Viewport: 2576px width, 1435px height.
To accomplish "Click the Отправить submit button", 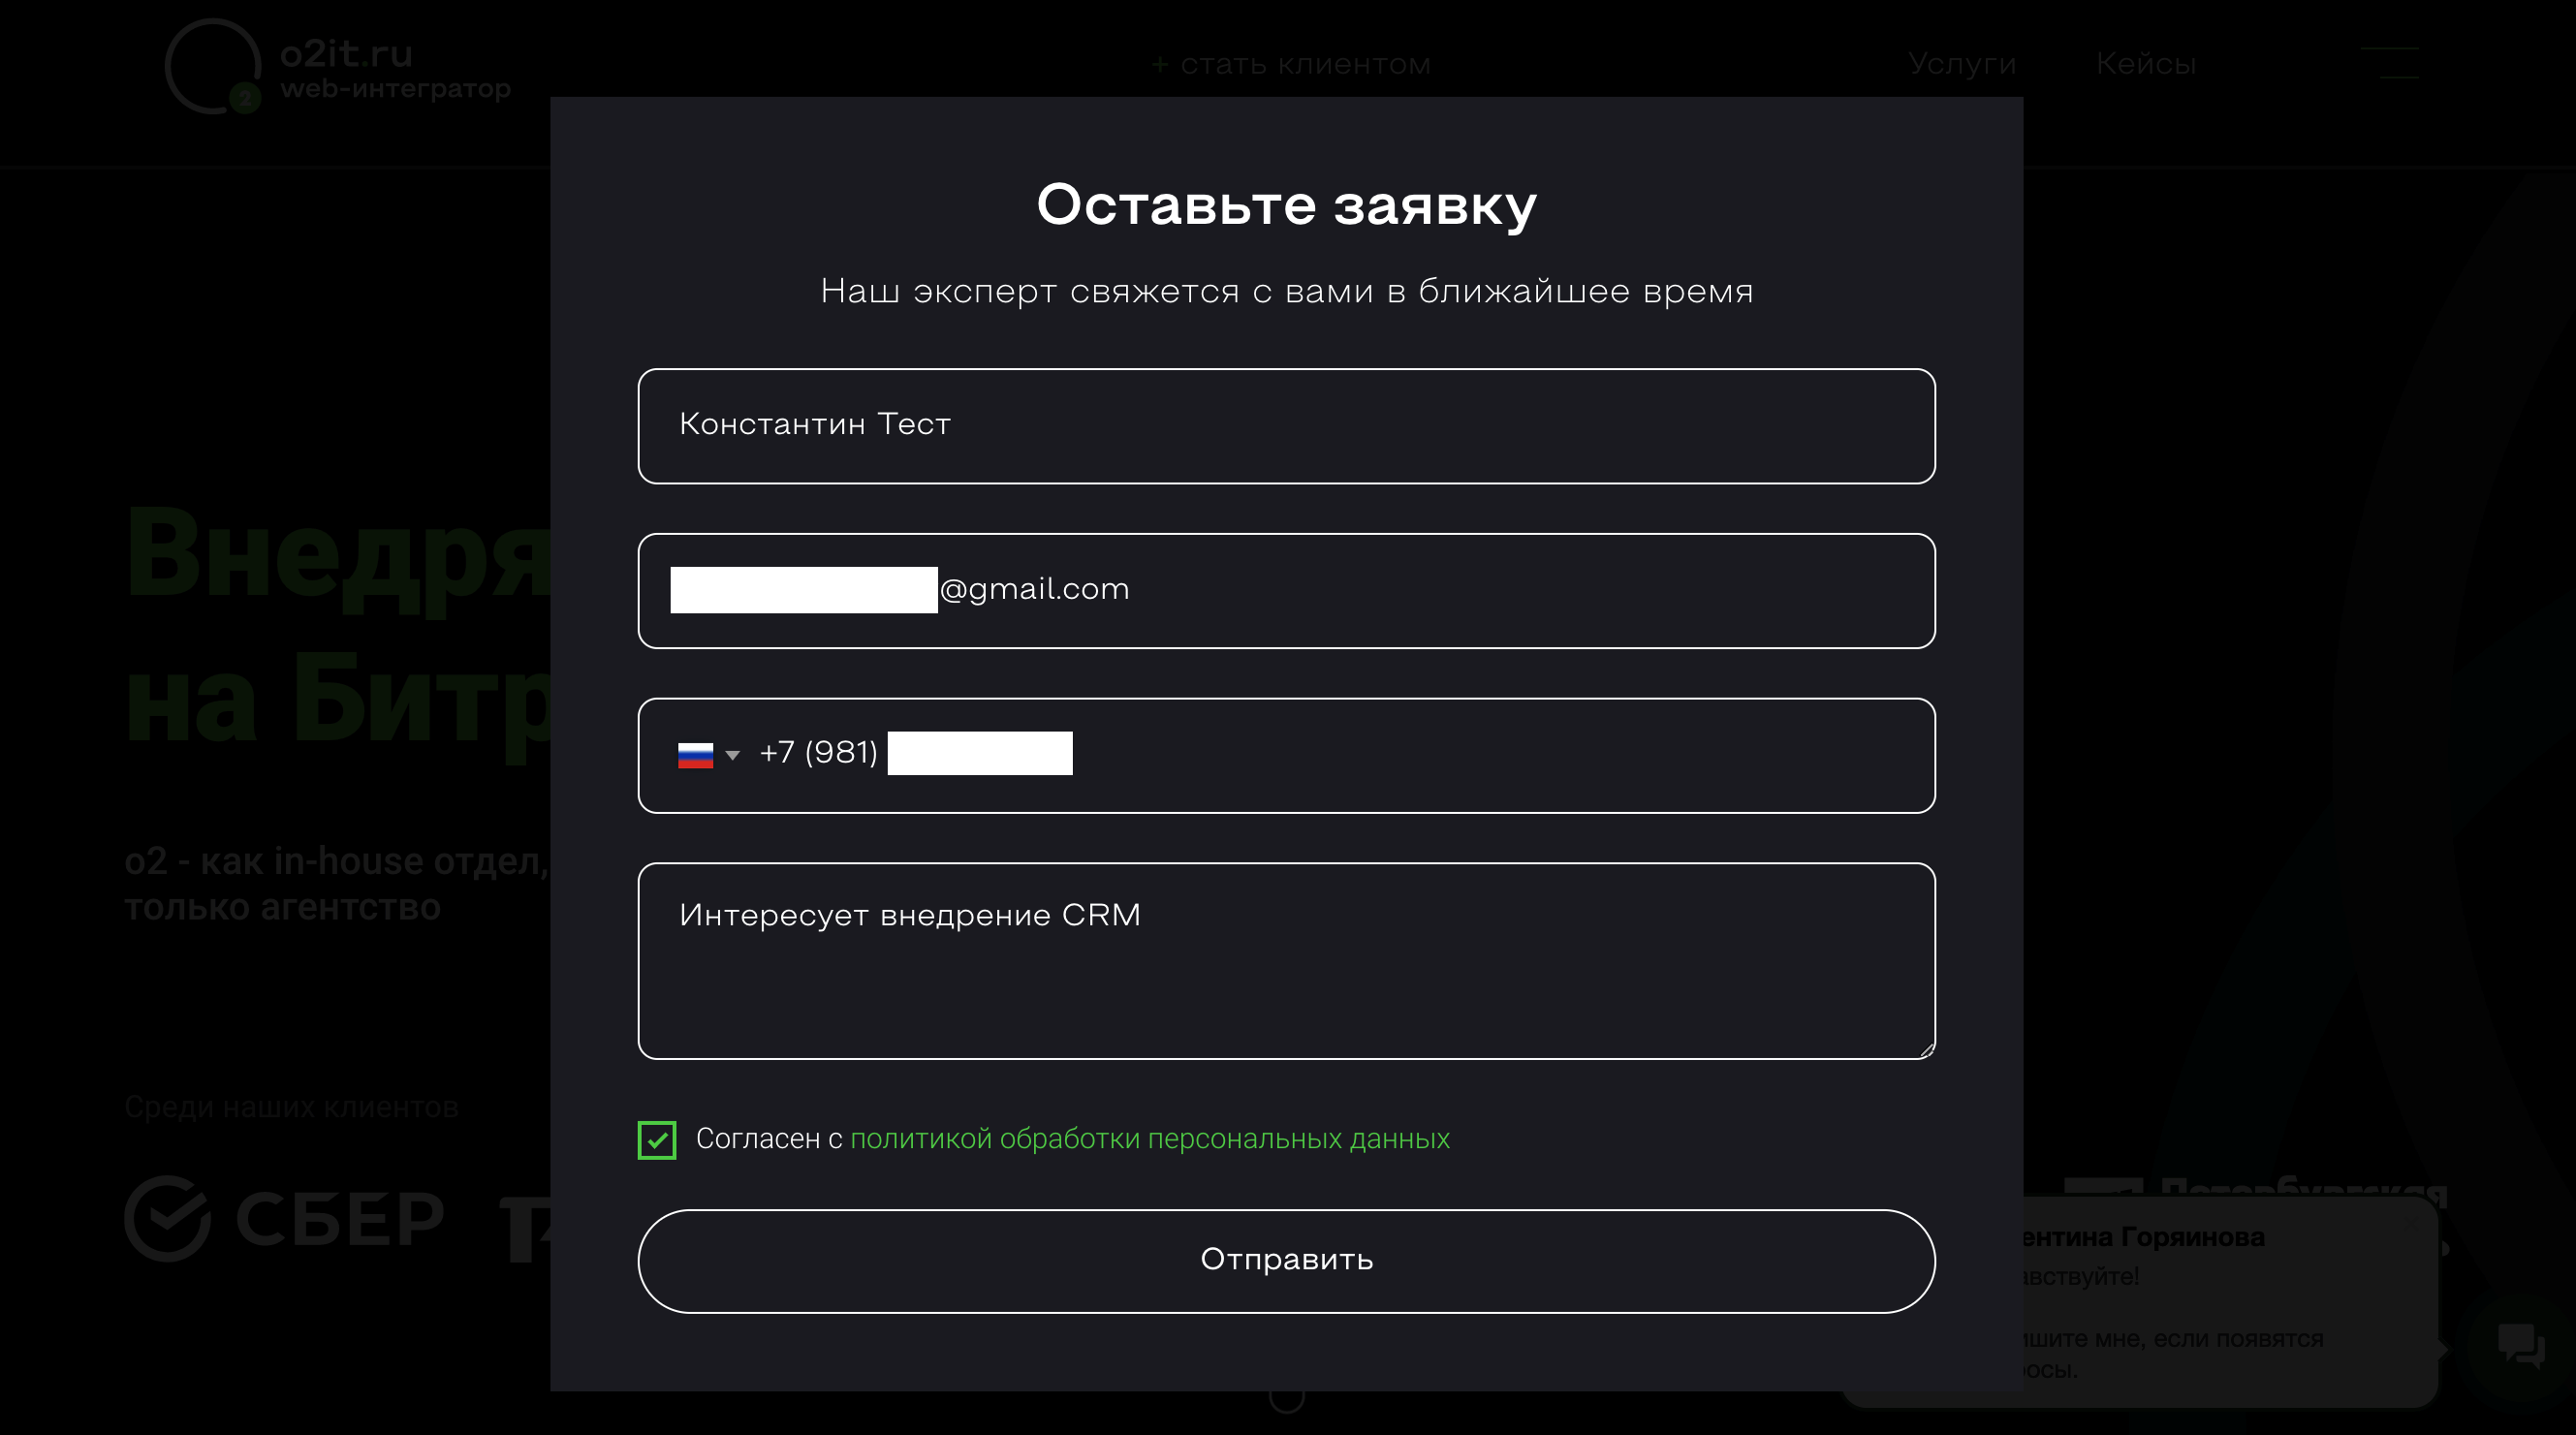I will click(x=1286, y=1260).
